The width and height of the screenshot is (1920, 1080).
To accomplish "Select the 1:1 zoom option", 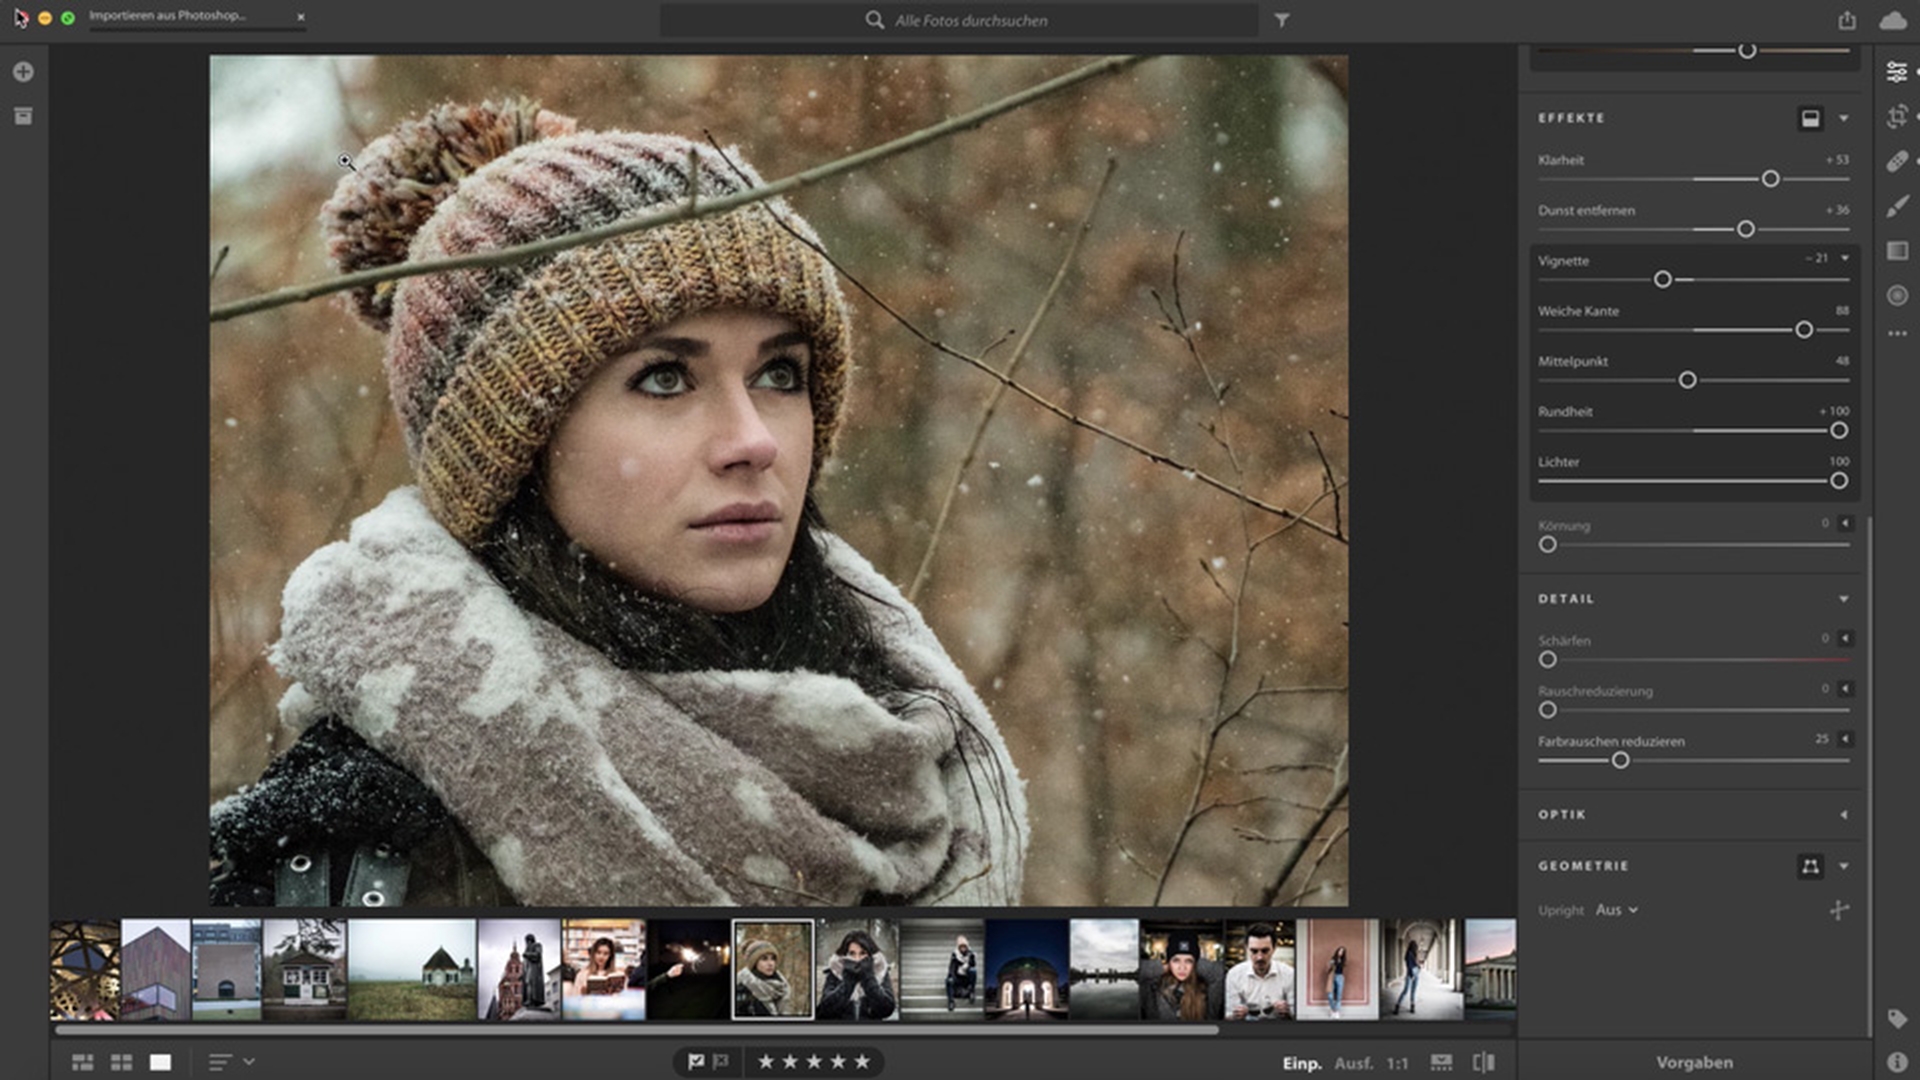I will [x=1397, y=1063].
